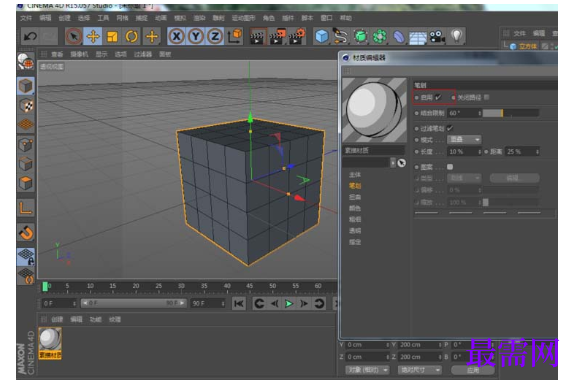Select the 颜色 channel in the material list
This screenshot has width=578, height=384.
355,209
